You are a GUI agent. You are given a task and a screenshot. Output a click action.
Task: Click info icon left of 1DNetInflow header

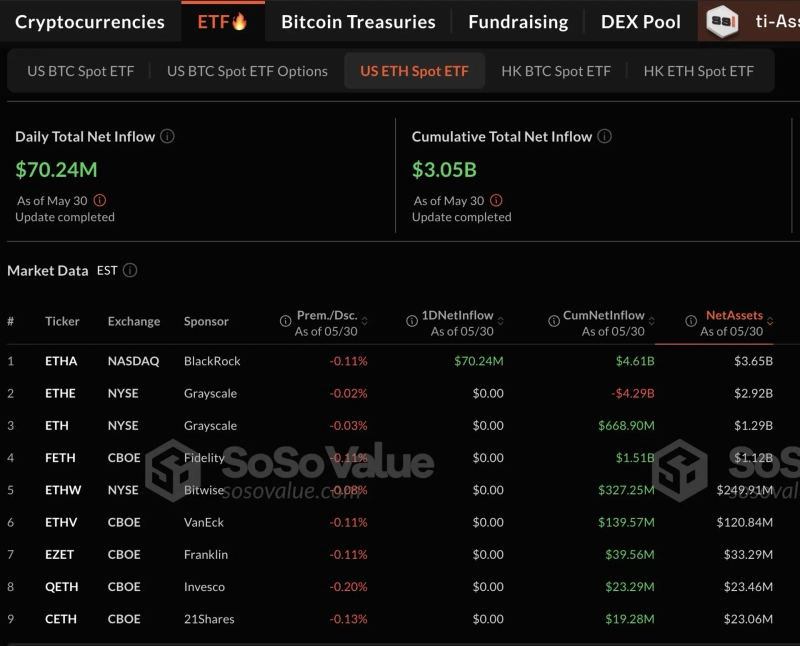click(x=412, y=321)
